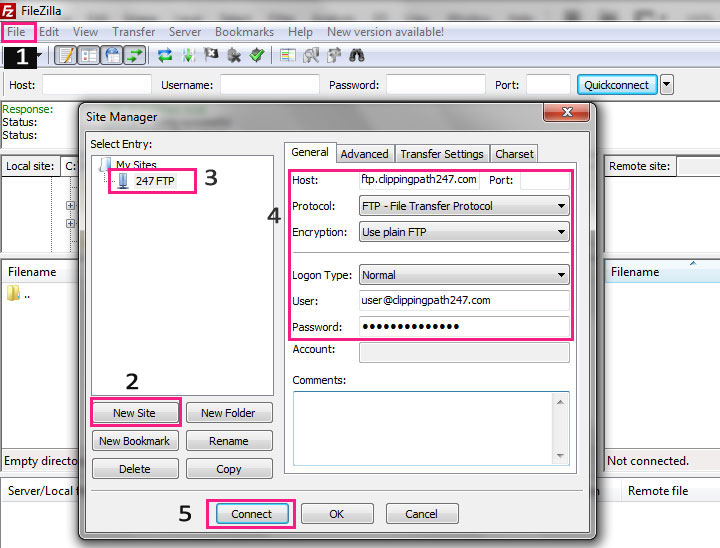
Task: Toggle processing of the transfer queue
Action: pyautogui.click(x=188, y=56)
